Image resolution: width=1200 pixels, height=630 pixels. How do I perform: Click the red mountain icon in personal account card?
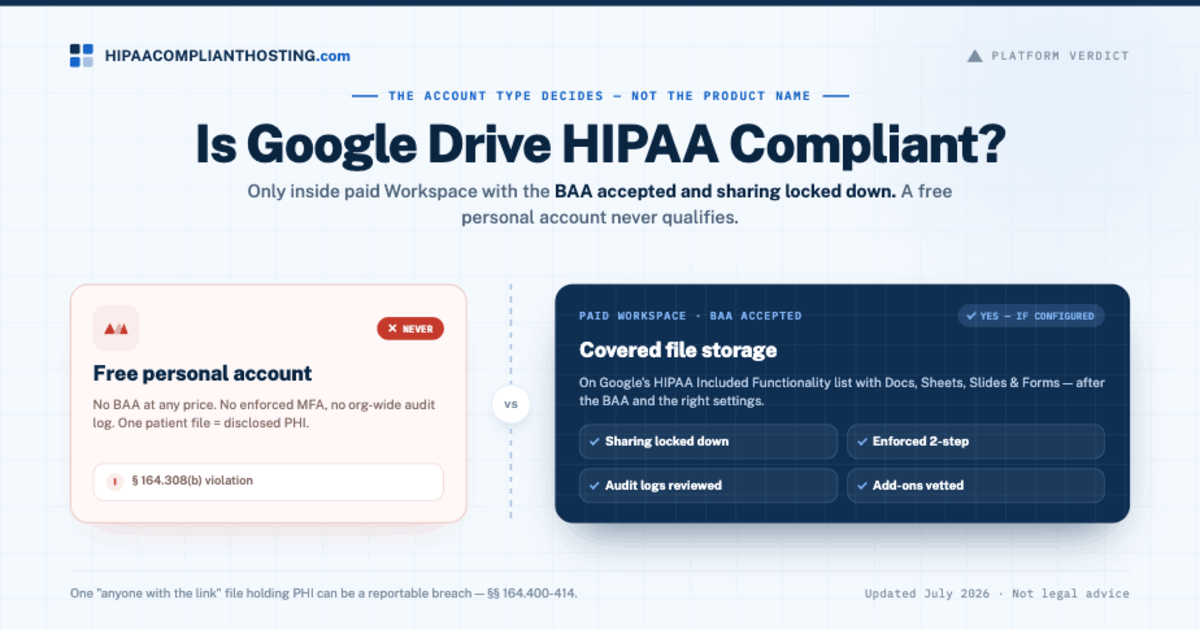point(116,328)
